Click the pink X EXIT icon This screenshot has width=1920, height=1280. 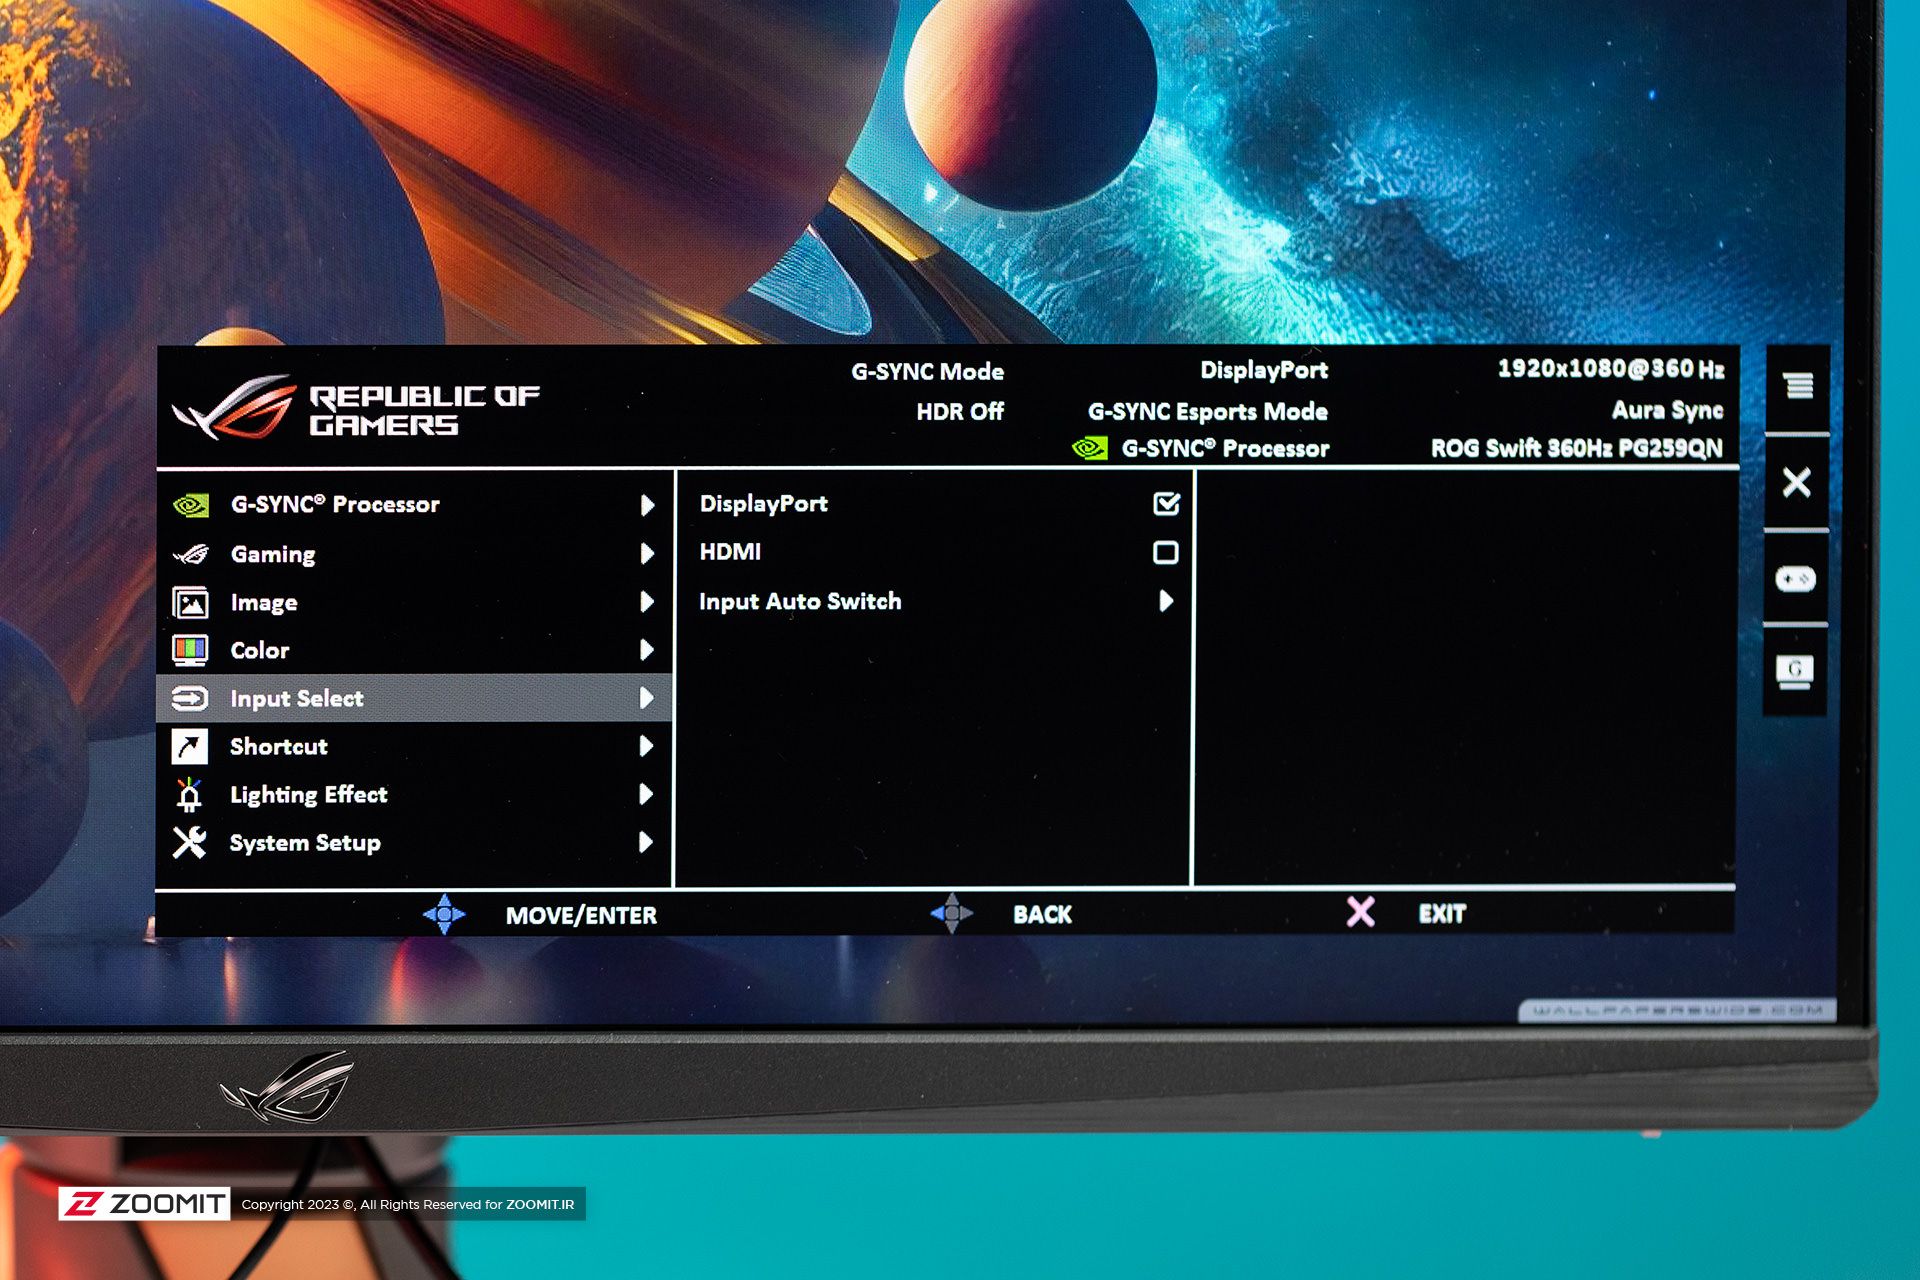click(1360, 911)
